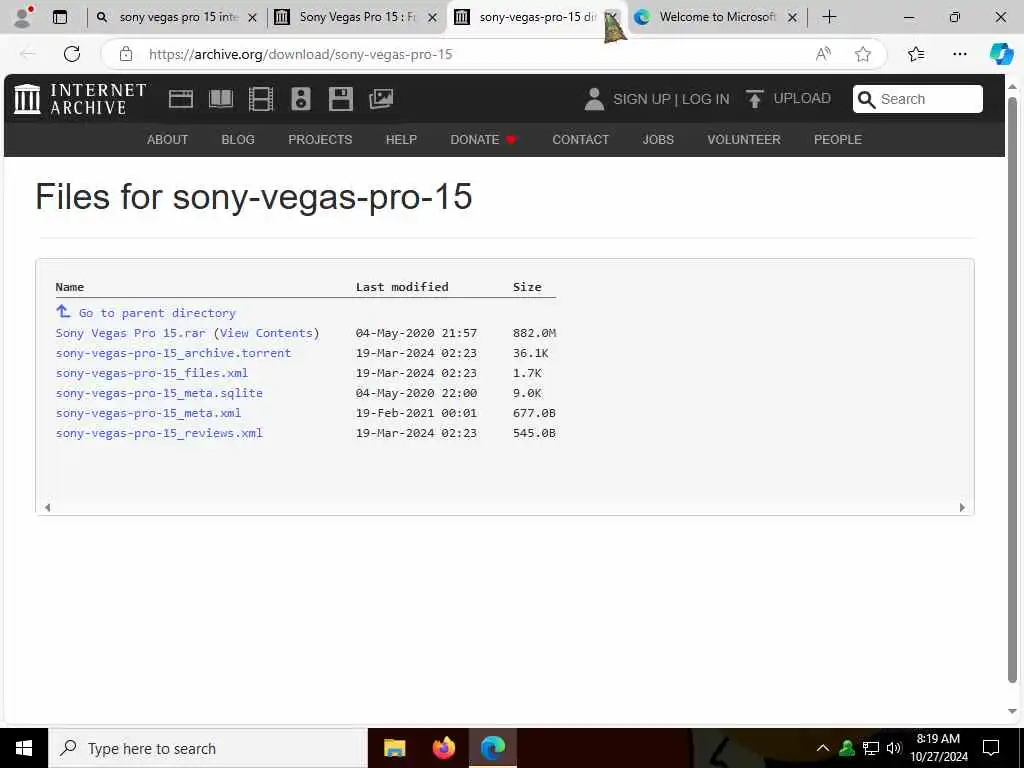Follow Go to parent directory link

[157, 313]
